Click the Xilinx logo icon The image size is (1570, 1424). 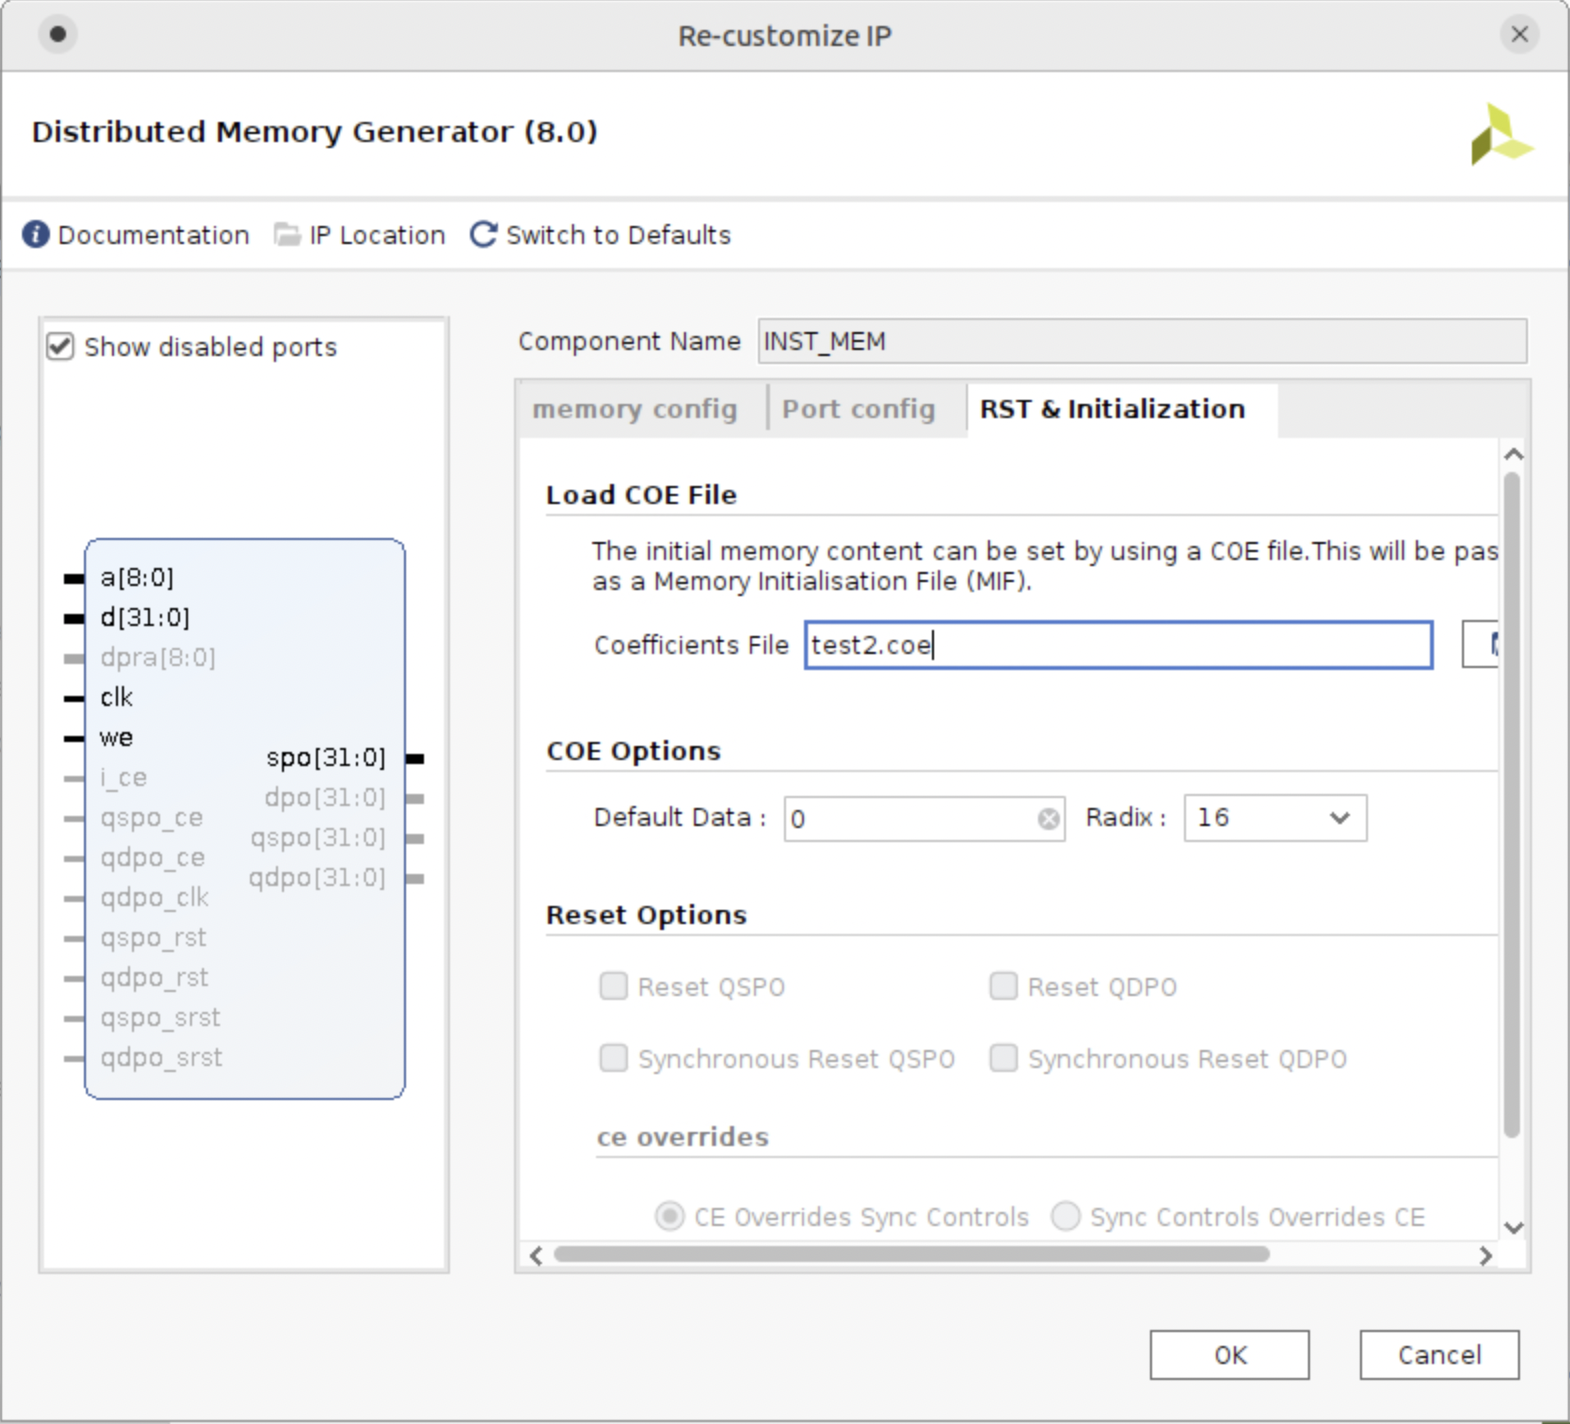[x=1500, y=134]
